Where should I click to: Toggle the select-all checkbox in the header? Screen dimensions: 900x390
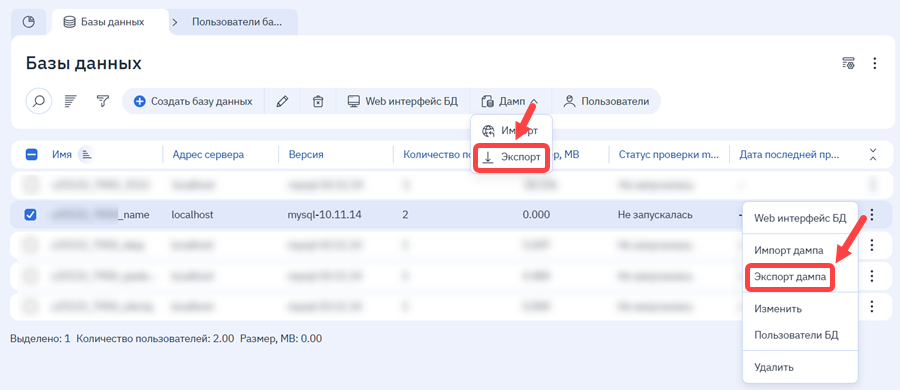(31, 155)
